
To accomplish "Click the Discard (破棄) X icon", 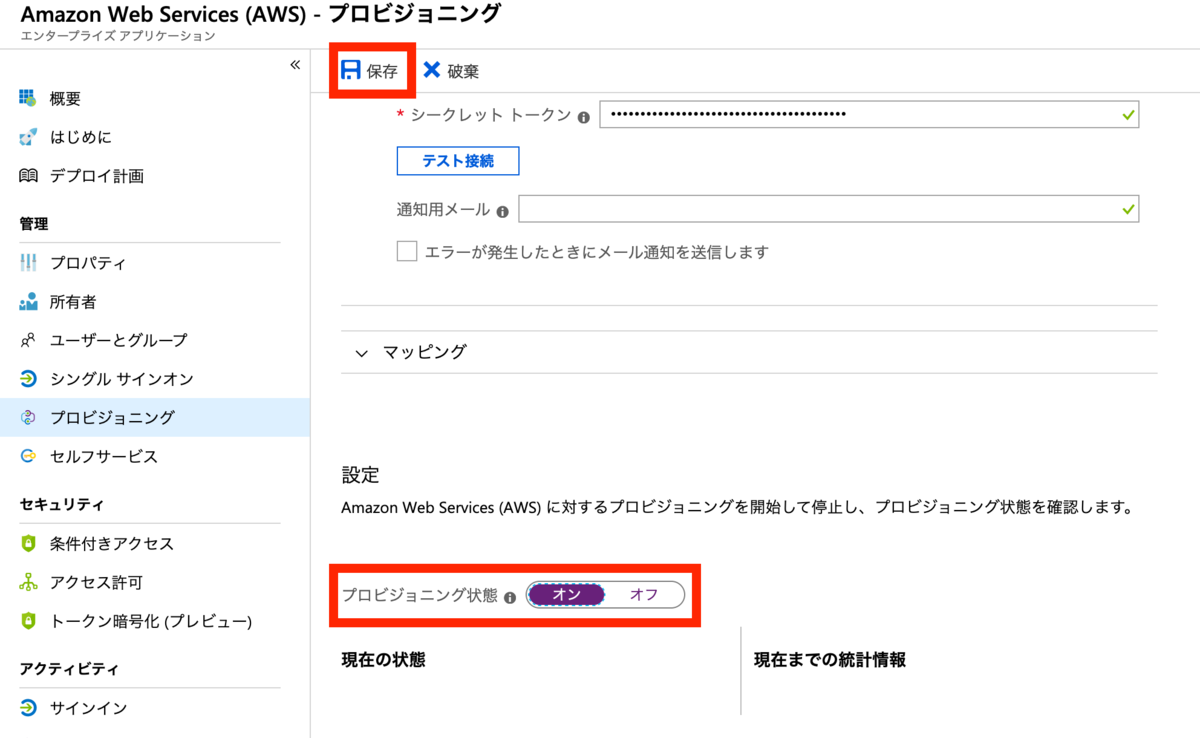I will (x=432, y=70).
